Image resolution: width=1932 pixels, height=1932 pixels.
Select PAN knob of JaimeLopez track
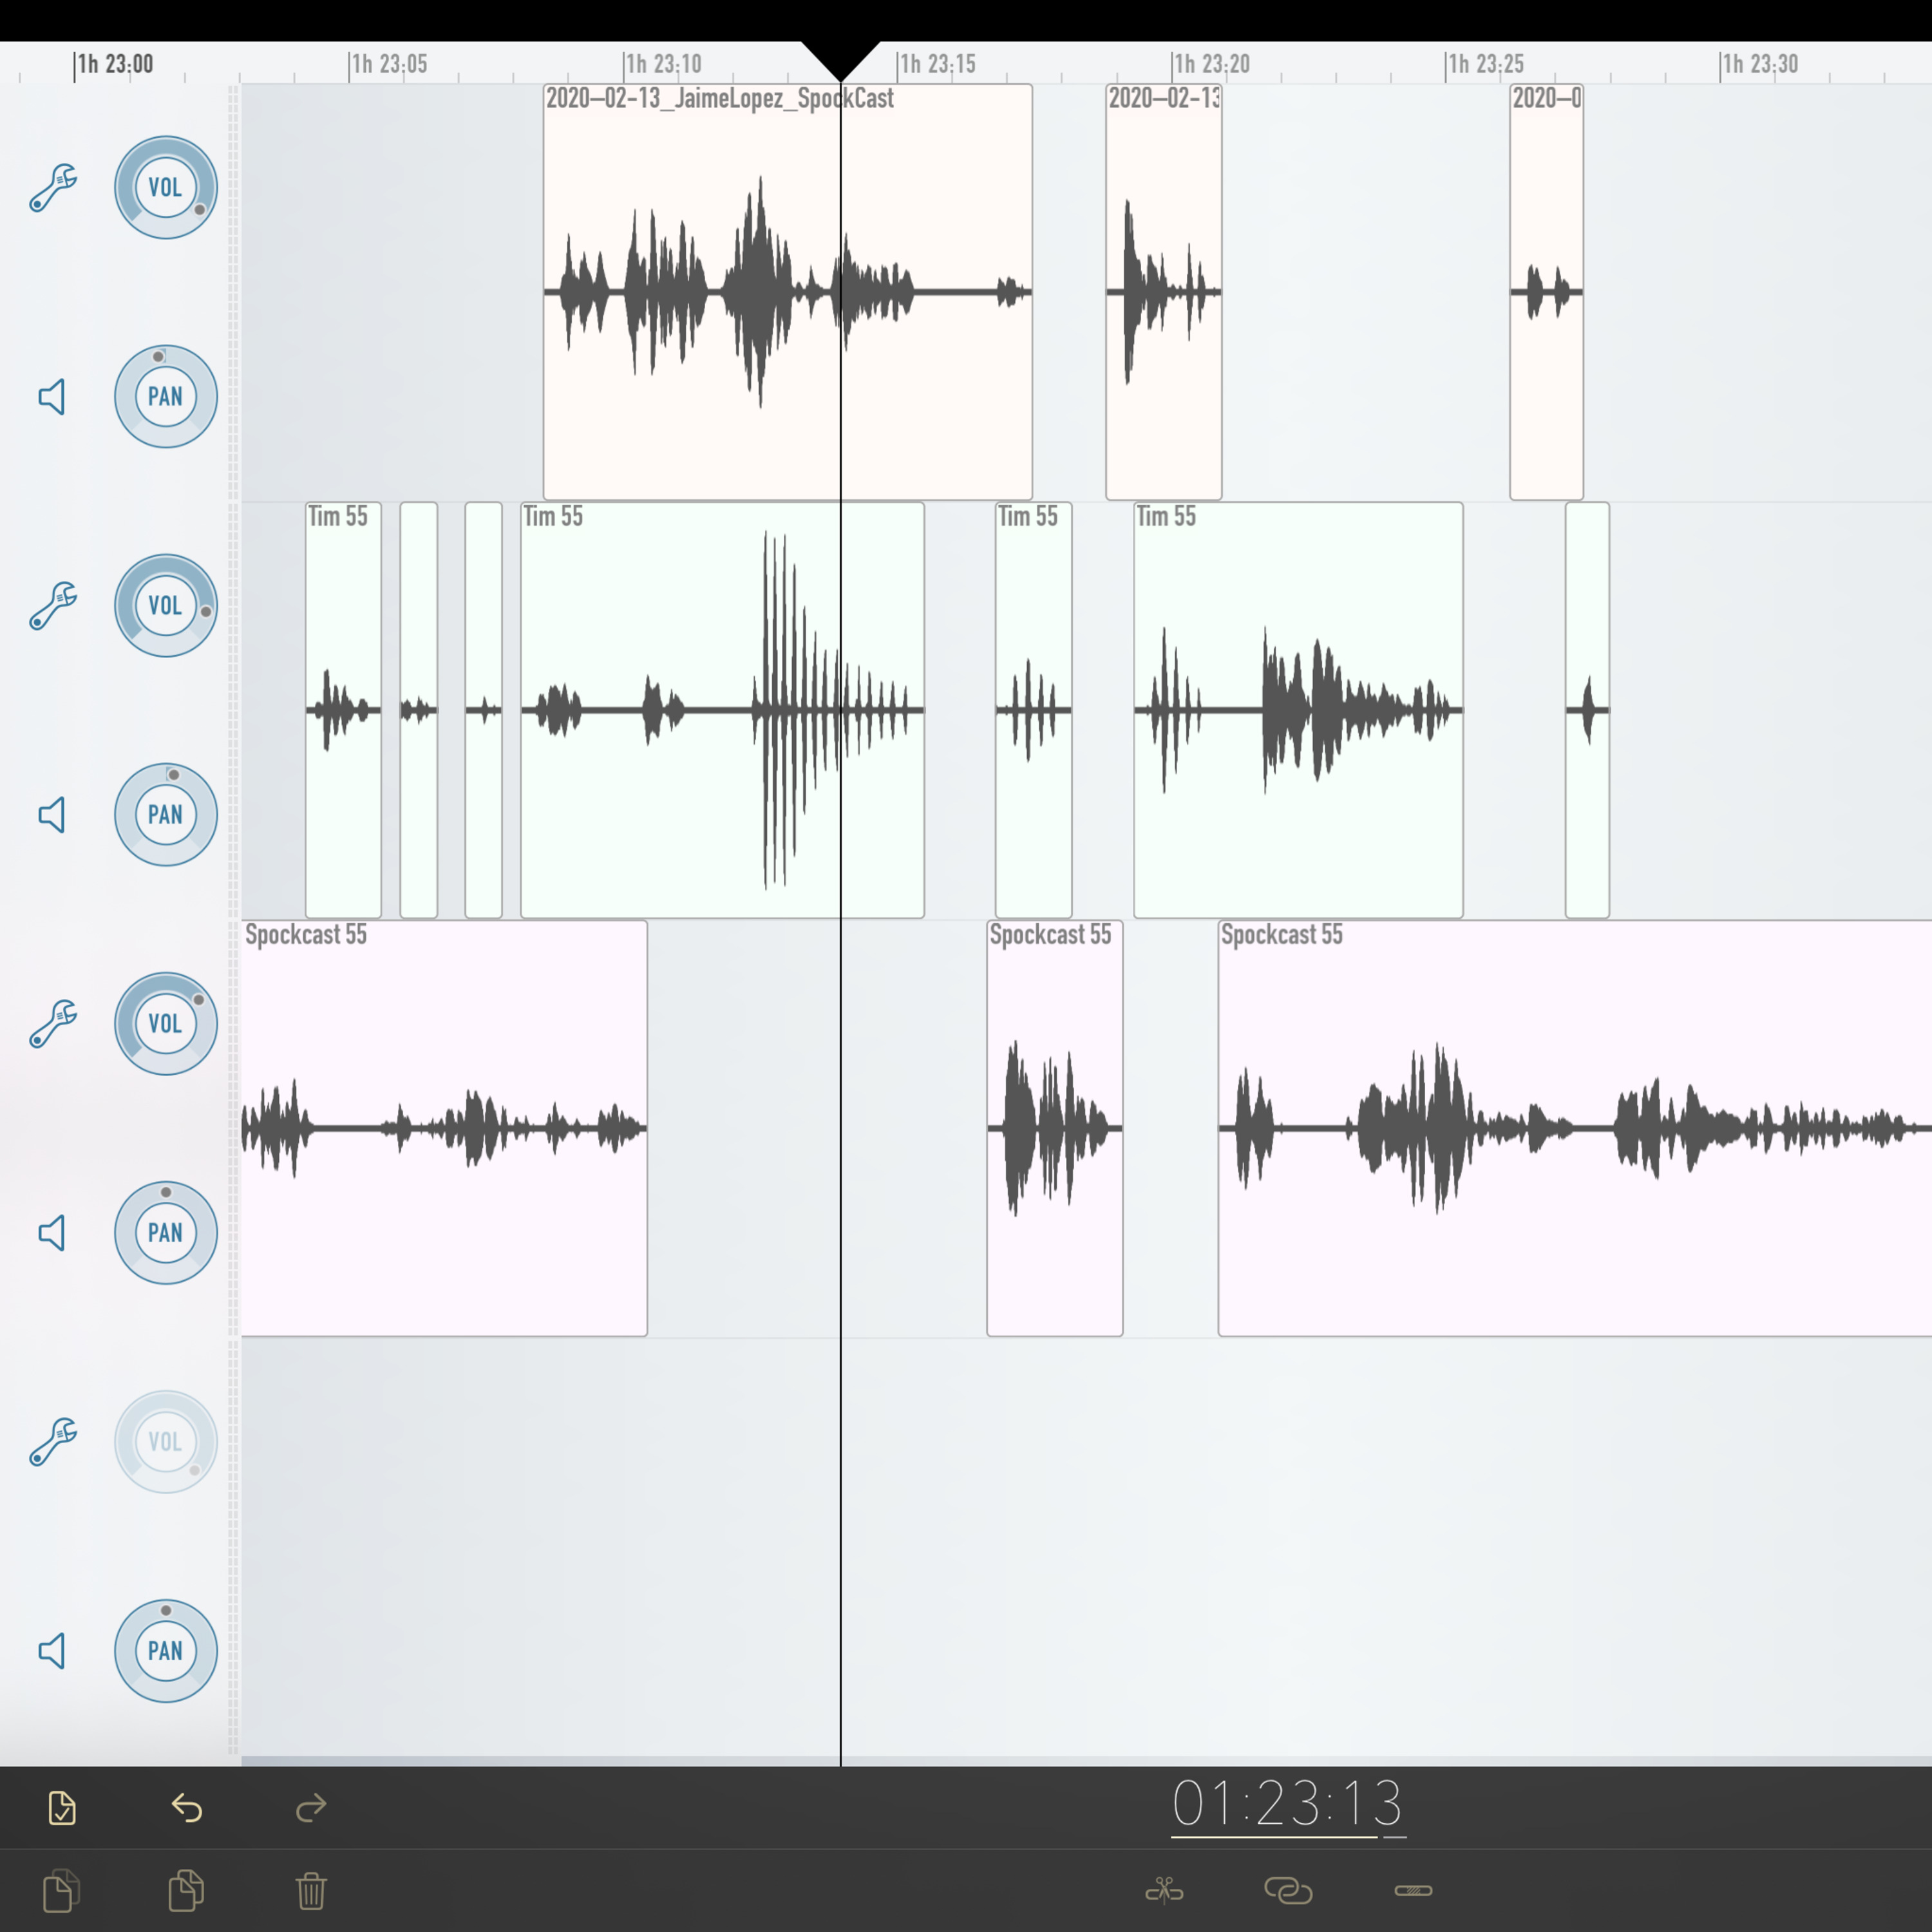[x=166, y=397]
